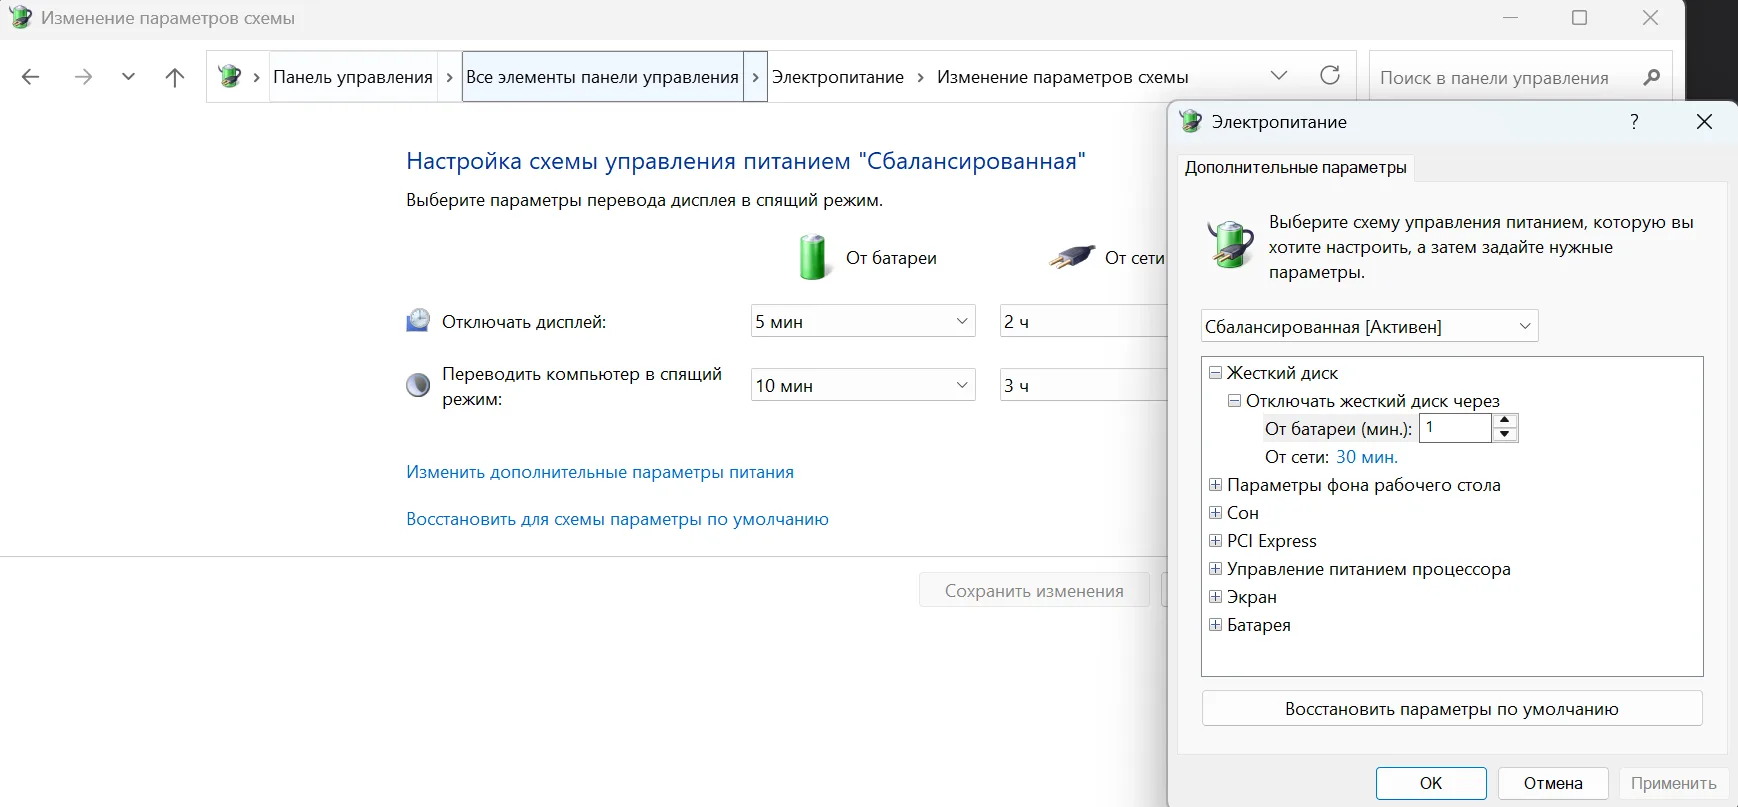
Task: Click 'Восстановить для схемы параметры по умолчанию'
Action: (x=617, y=519)
